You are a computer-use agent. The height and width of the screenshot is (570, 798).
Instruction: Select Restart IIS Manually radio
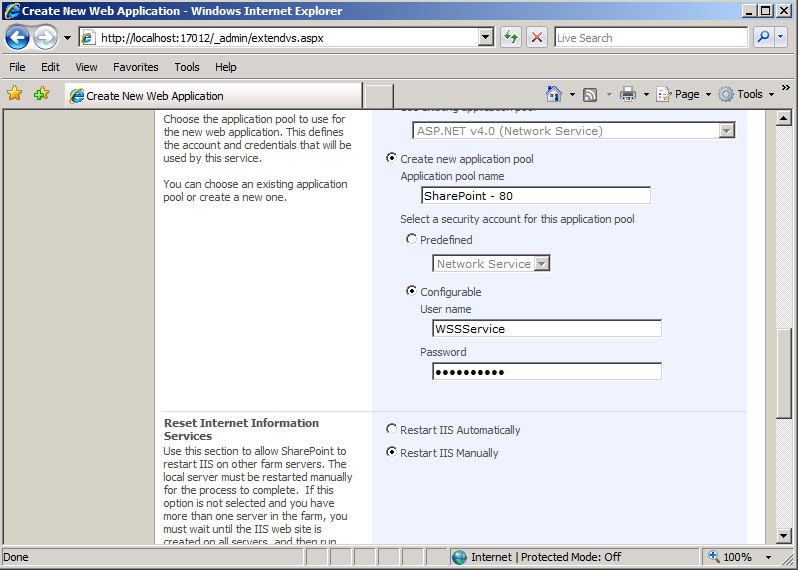[391, 452]
